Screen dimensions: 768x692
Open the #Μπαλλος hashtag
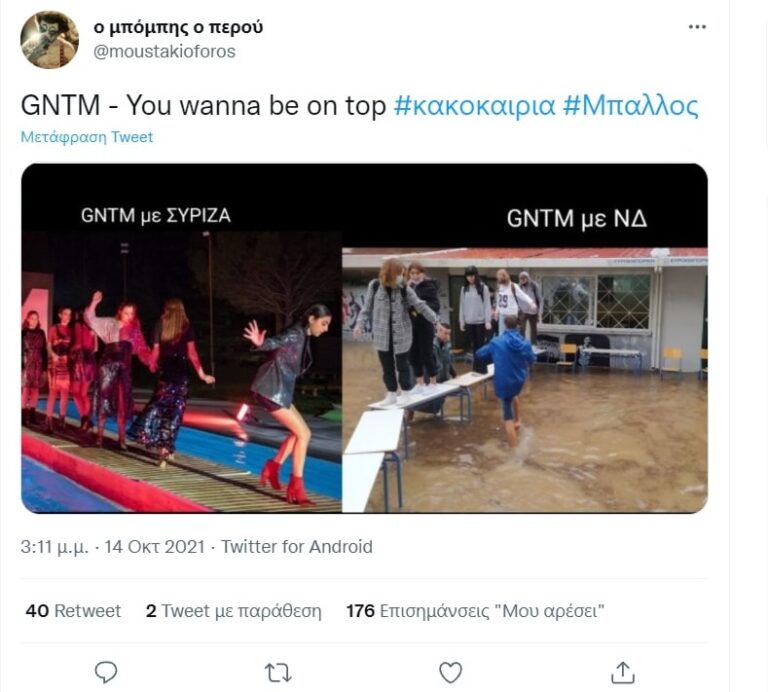[x=630, y=106]
